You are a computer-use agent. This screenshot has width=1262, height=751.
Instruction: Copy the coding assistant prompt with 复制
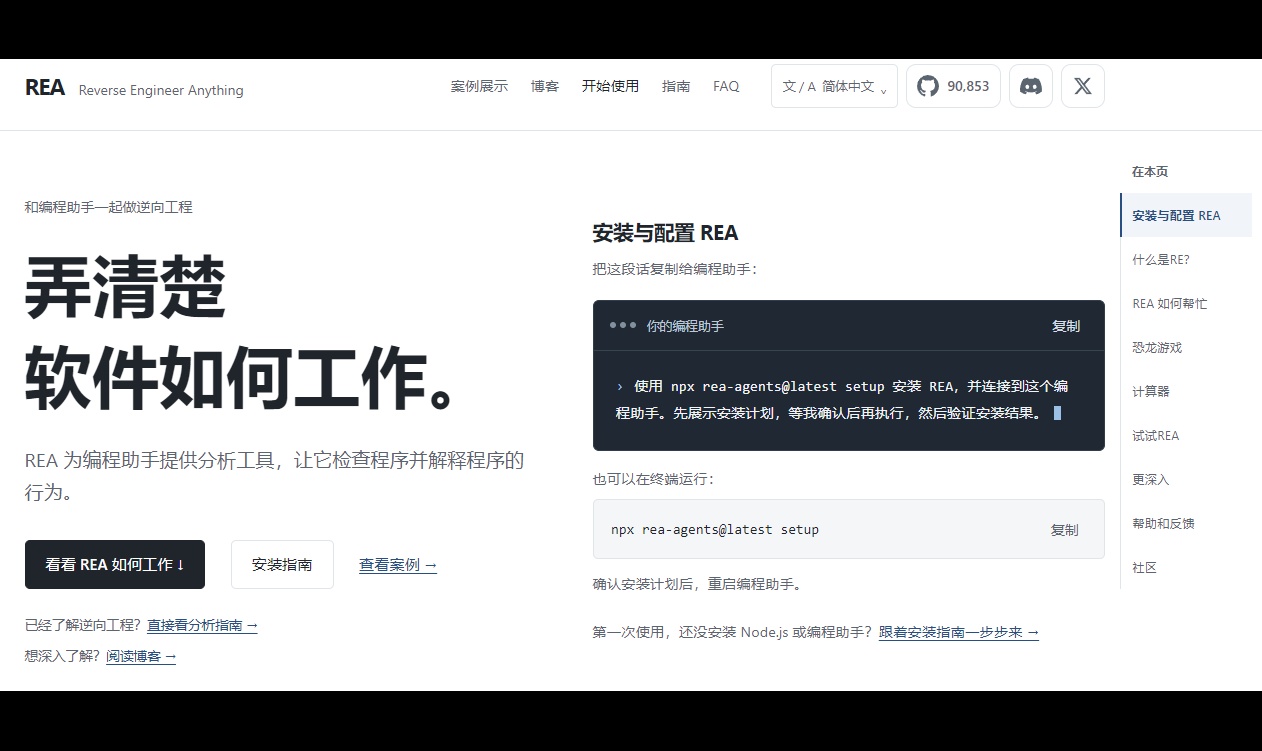tap(1066, 326)
